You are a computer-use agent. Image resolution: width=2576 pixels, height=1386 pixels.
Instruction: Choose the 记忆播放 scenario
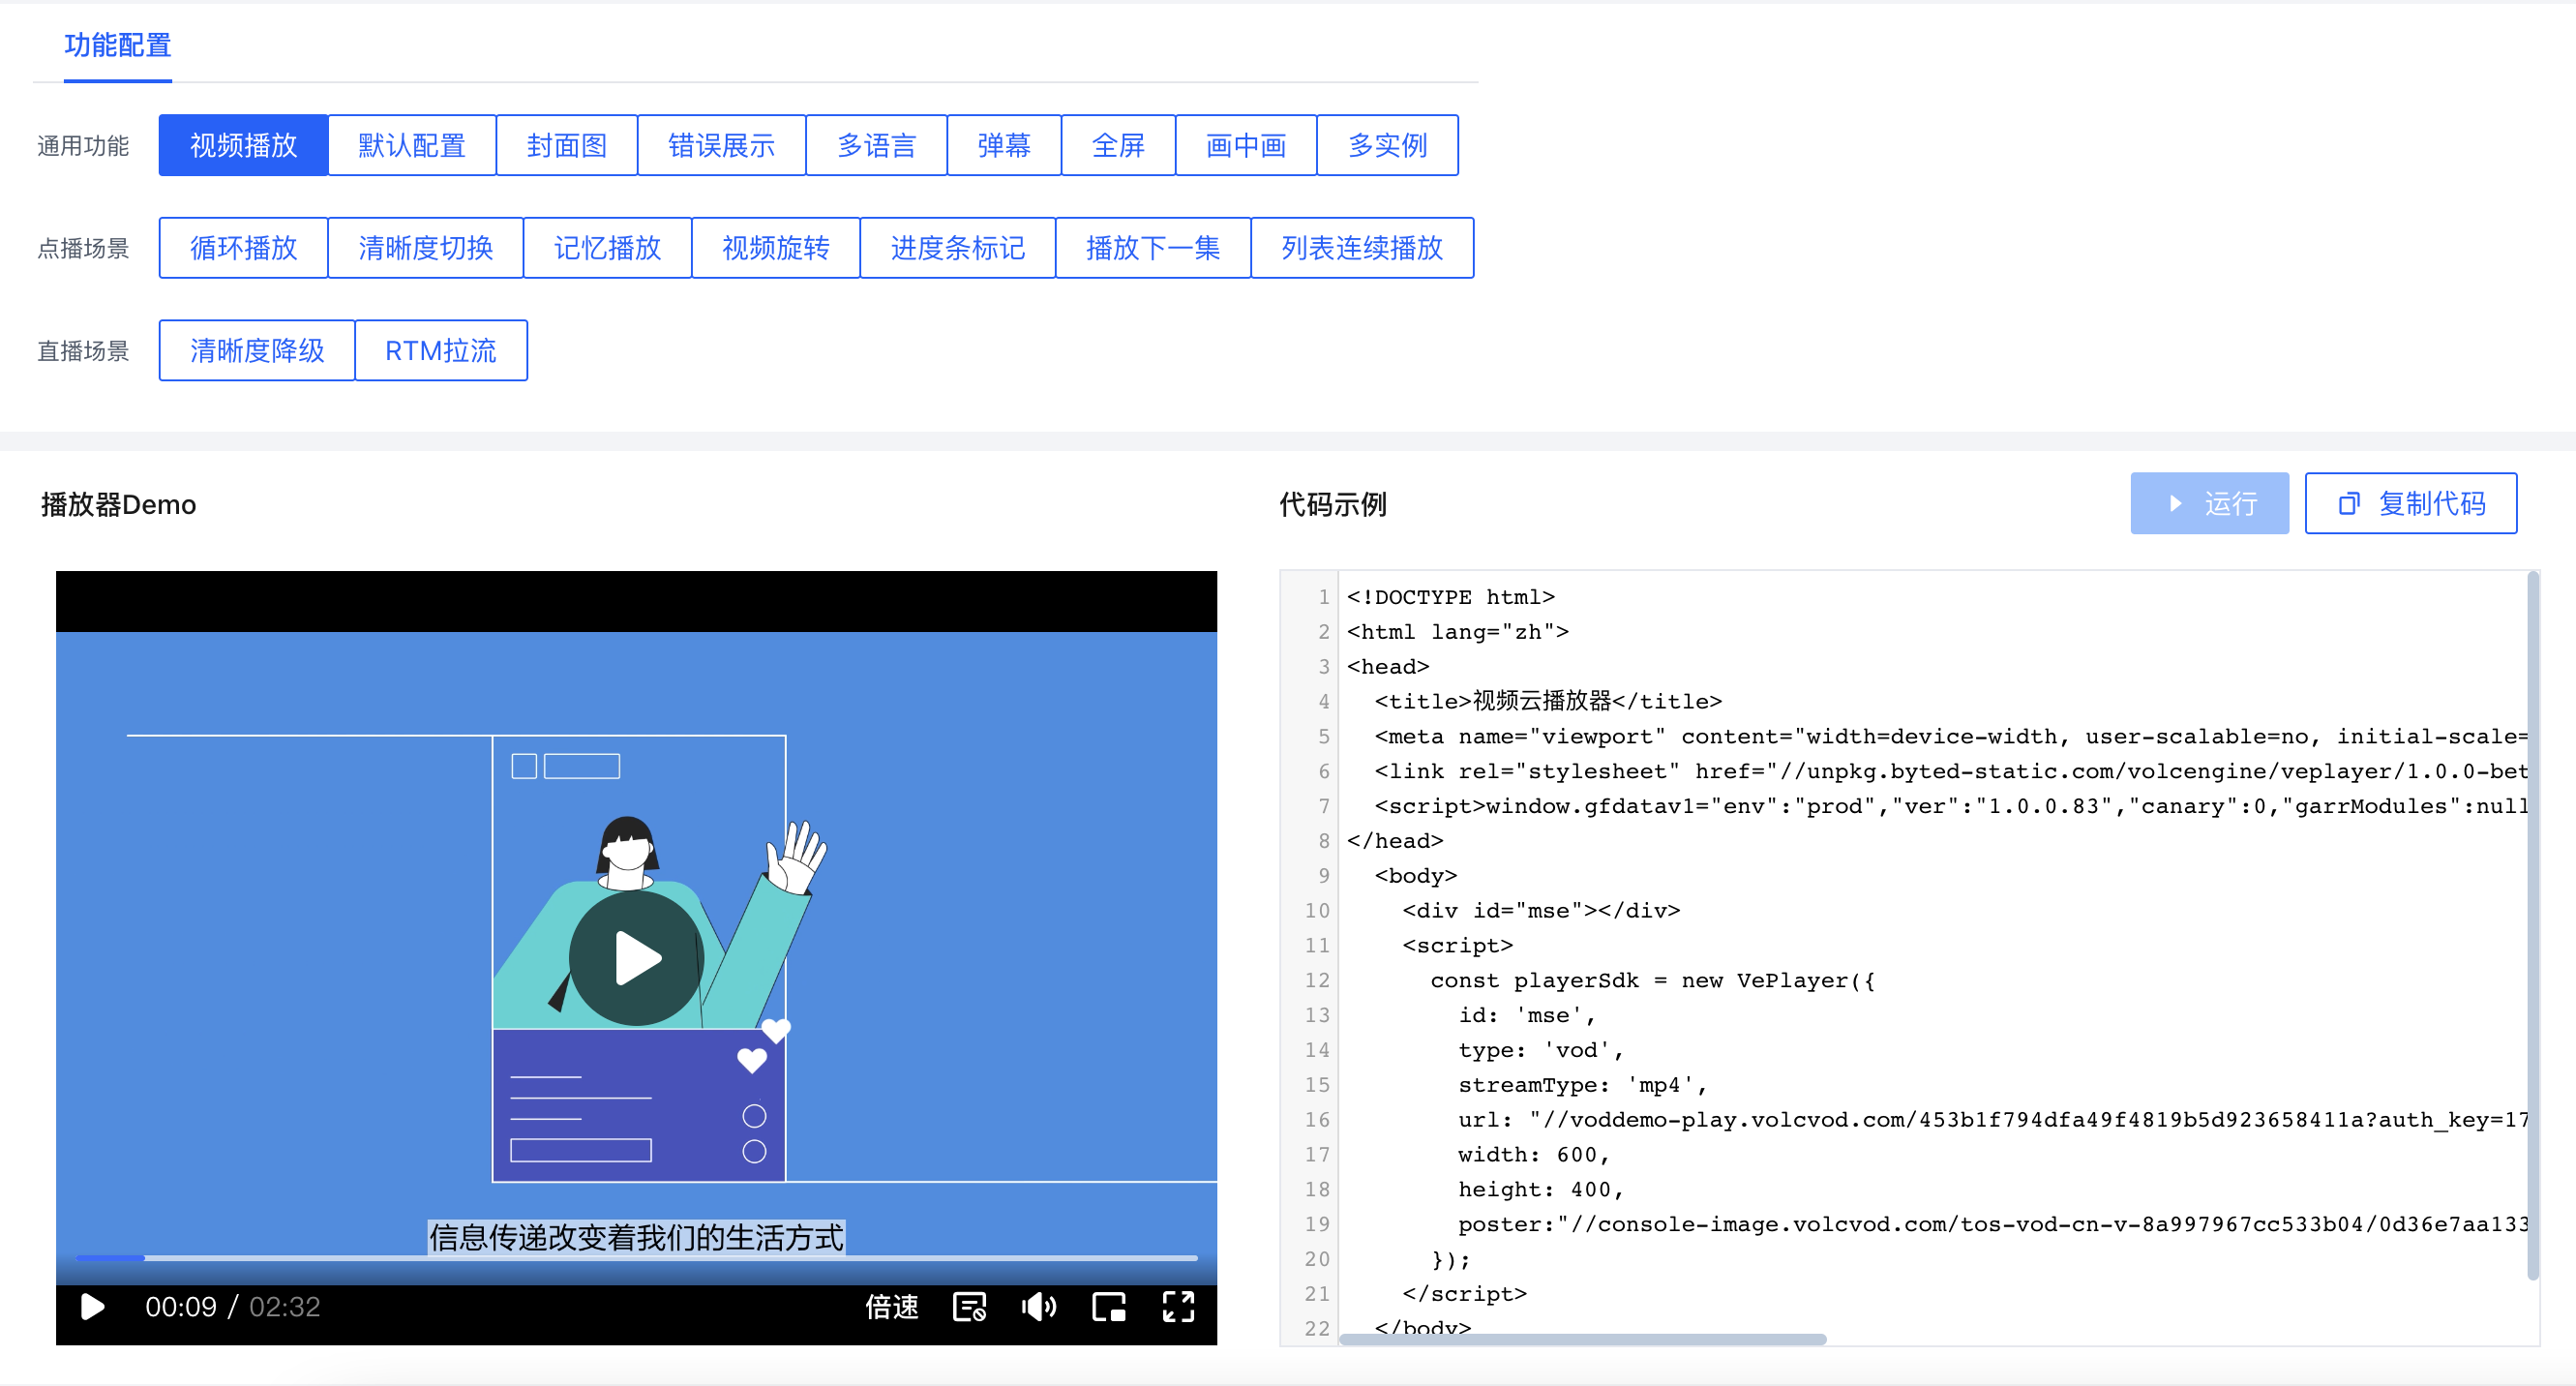pyautogui.click(x=607, y=248)
